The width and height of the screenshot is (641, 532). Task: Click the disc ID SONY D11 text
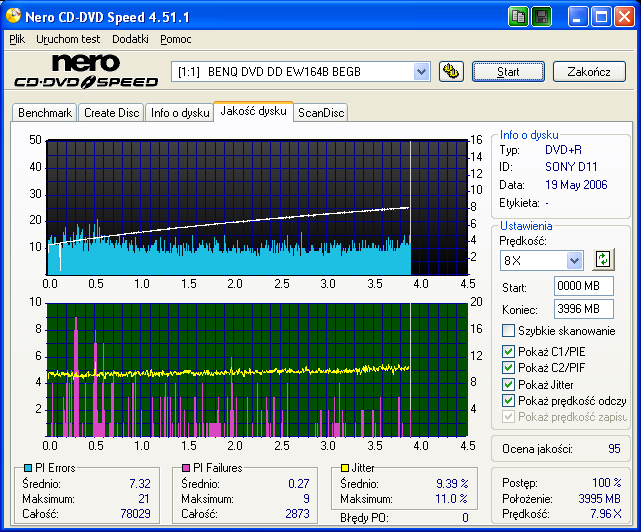click(x=571, y=167)
